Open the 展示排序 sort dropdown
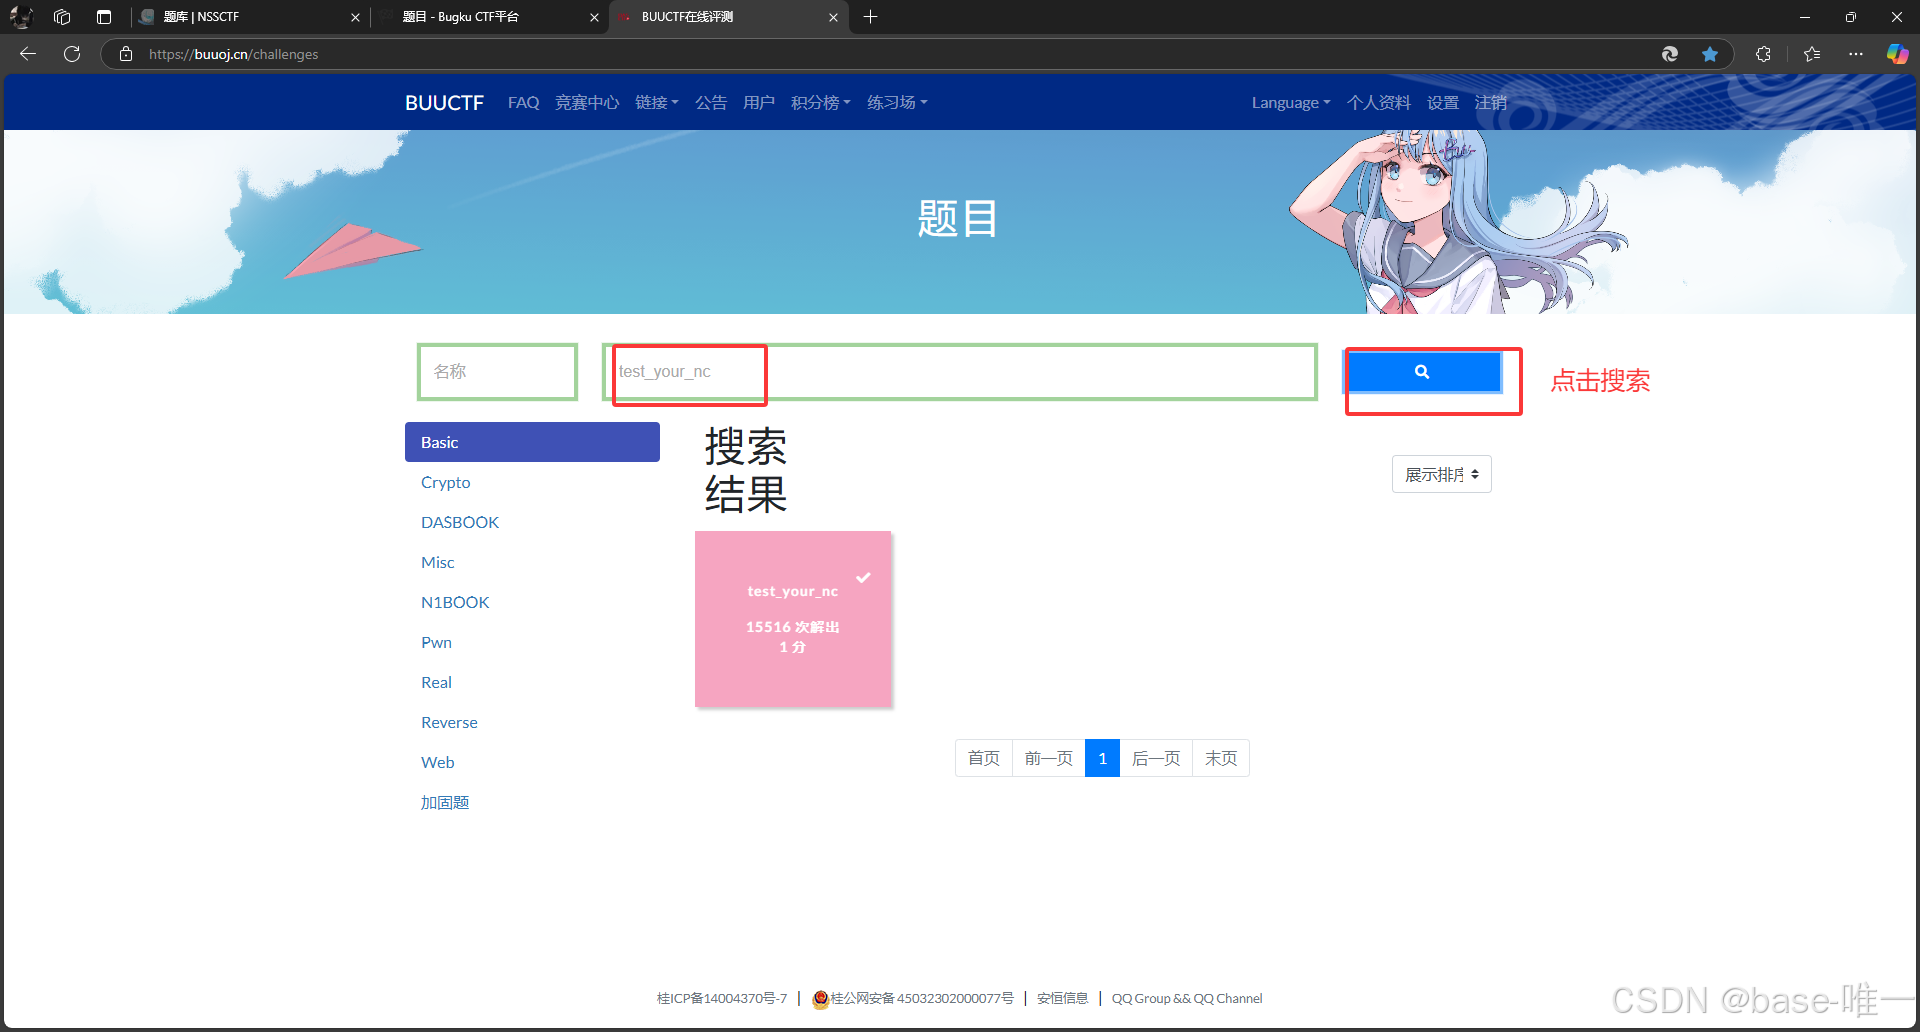1920x1032 pixels. click(1441, 473)
